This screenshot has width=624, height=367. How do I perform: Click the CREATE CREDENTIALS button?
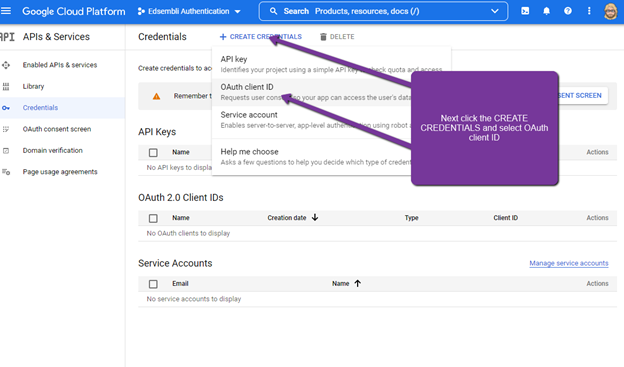tap(261, 37)
